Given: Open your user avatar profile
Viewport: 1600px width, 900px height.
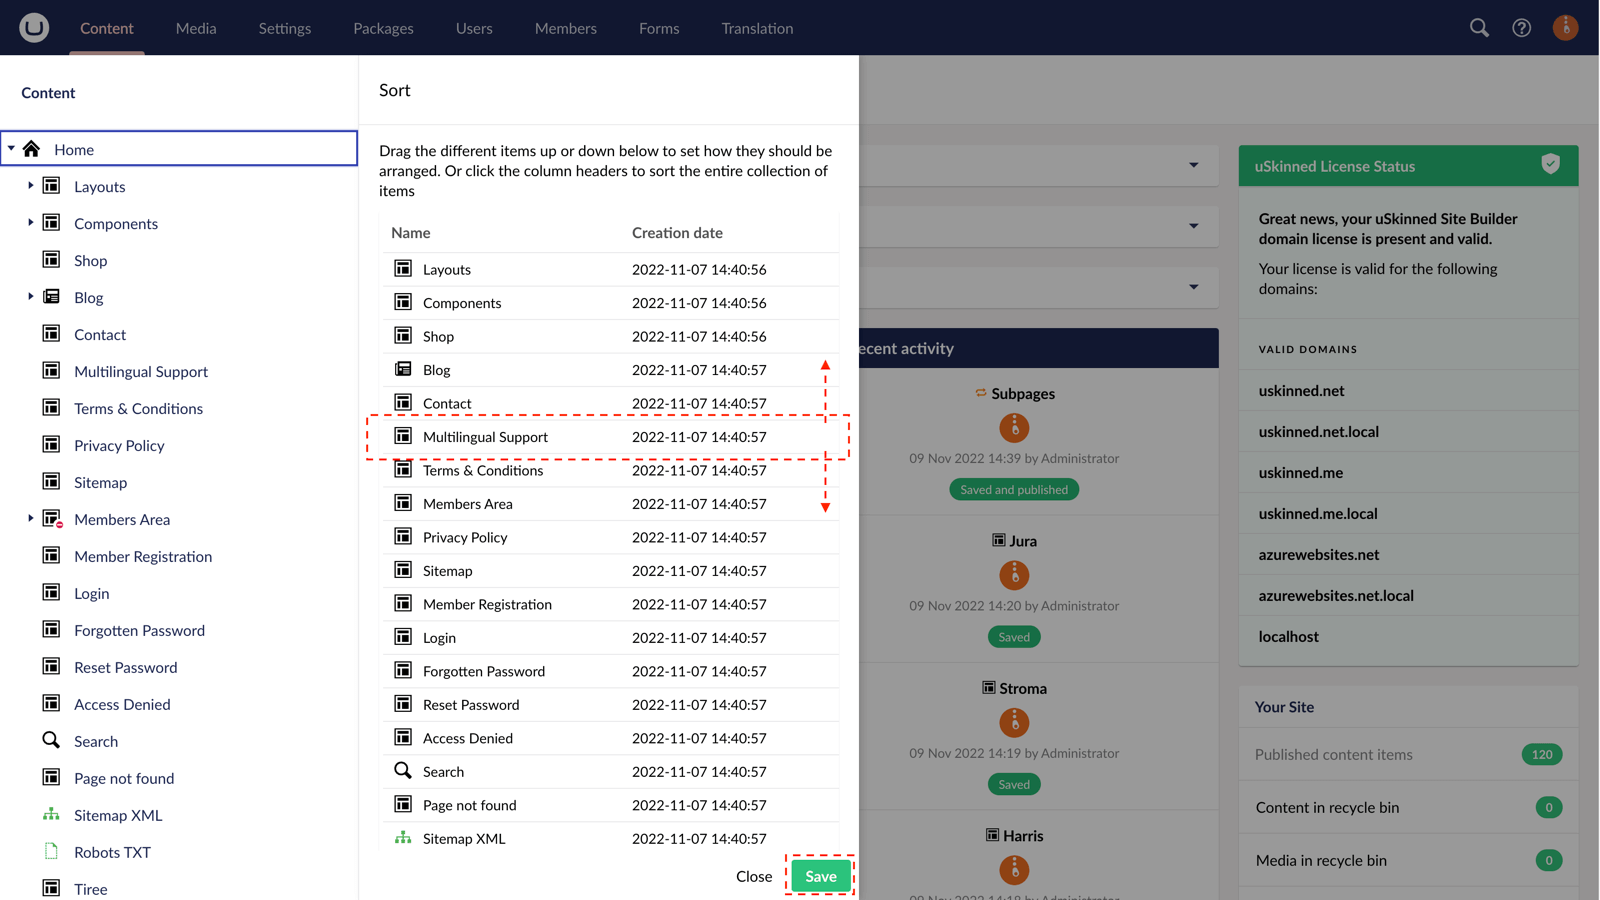Looking at the screenshot, I should (x=1564, y=28).
